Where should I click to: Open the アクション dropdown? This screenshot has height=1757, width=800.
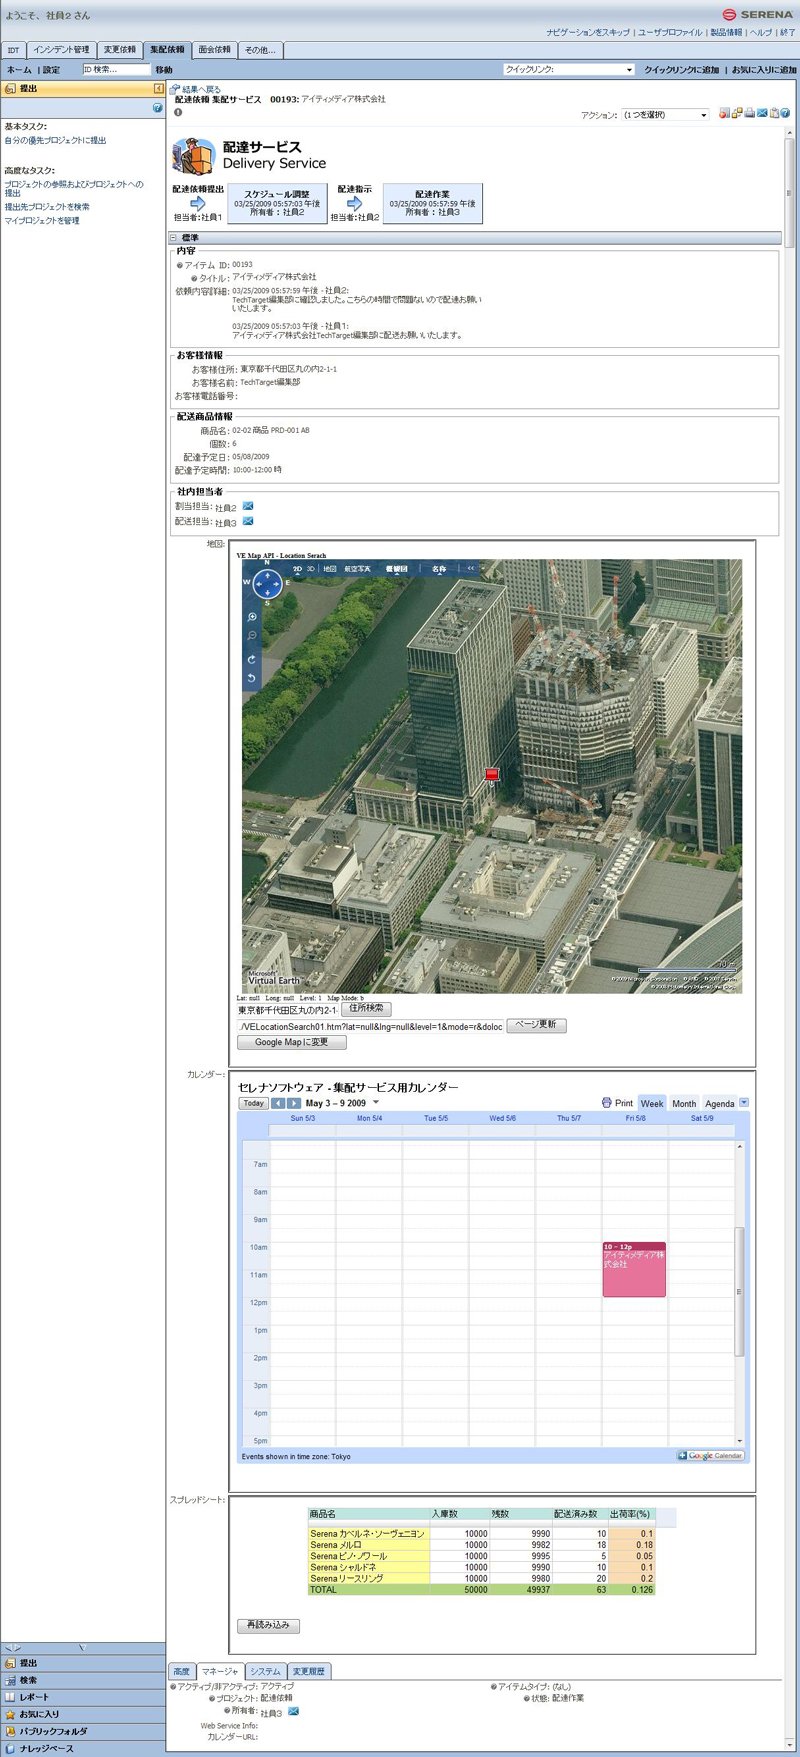tap(665, 115)
